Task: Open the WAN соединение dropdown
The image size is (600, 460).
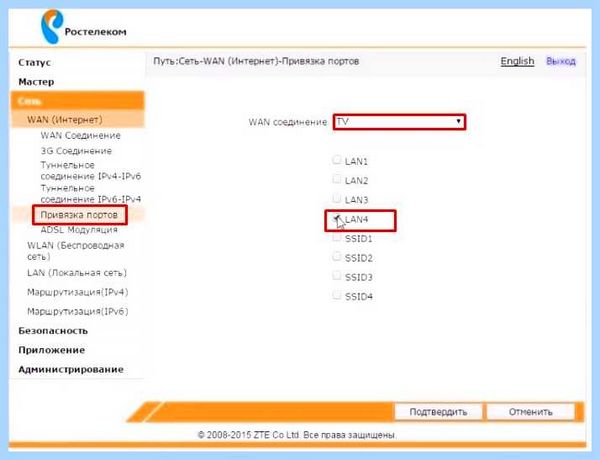Action: coord(399,122)
